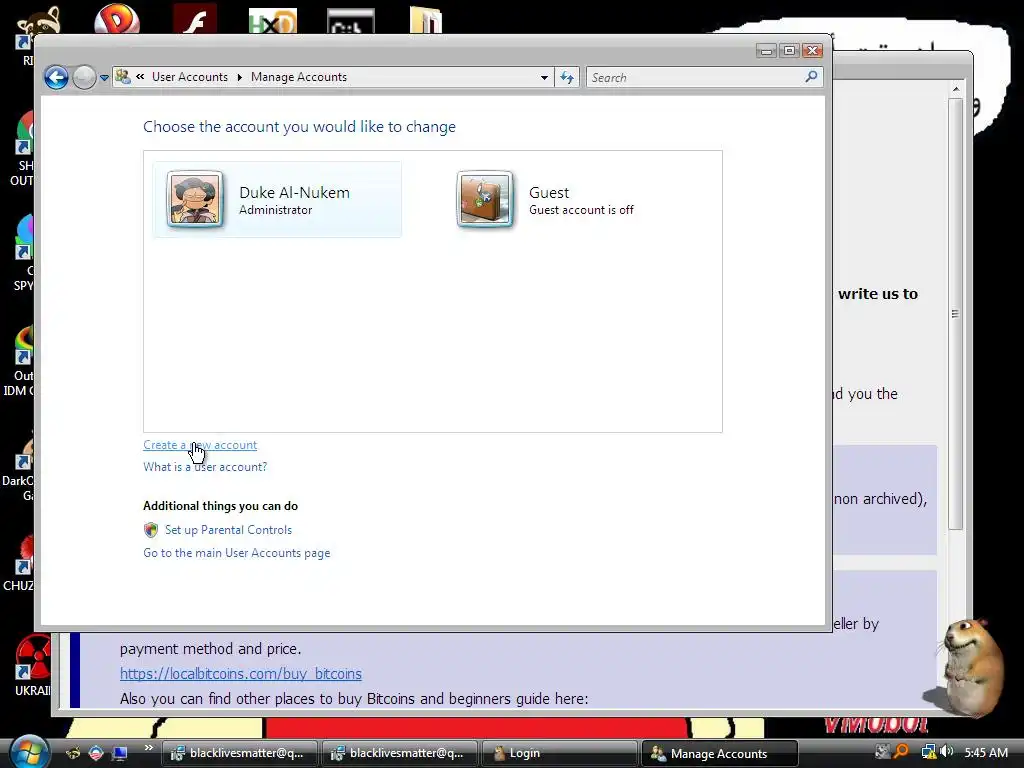Open What is a user account? help
1024x768 pixels.
[x=205, y=467]
